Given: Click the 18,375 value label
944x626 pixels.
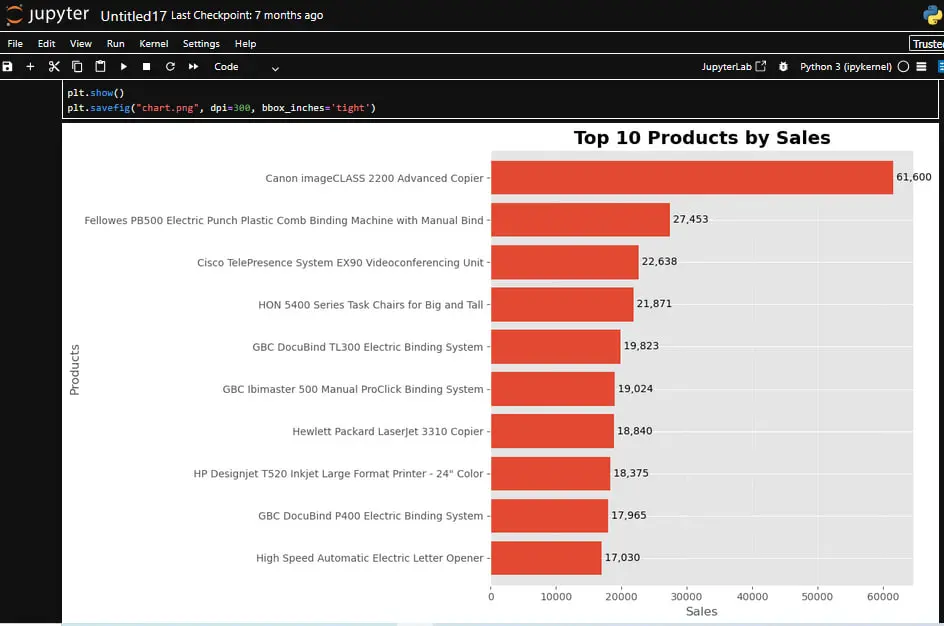Looking at the screenshot, I should click(x=631, y=473).
